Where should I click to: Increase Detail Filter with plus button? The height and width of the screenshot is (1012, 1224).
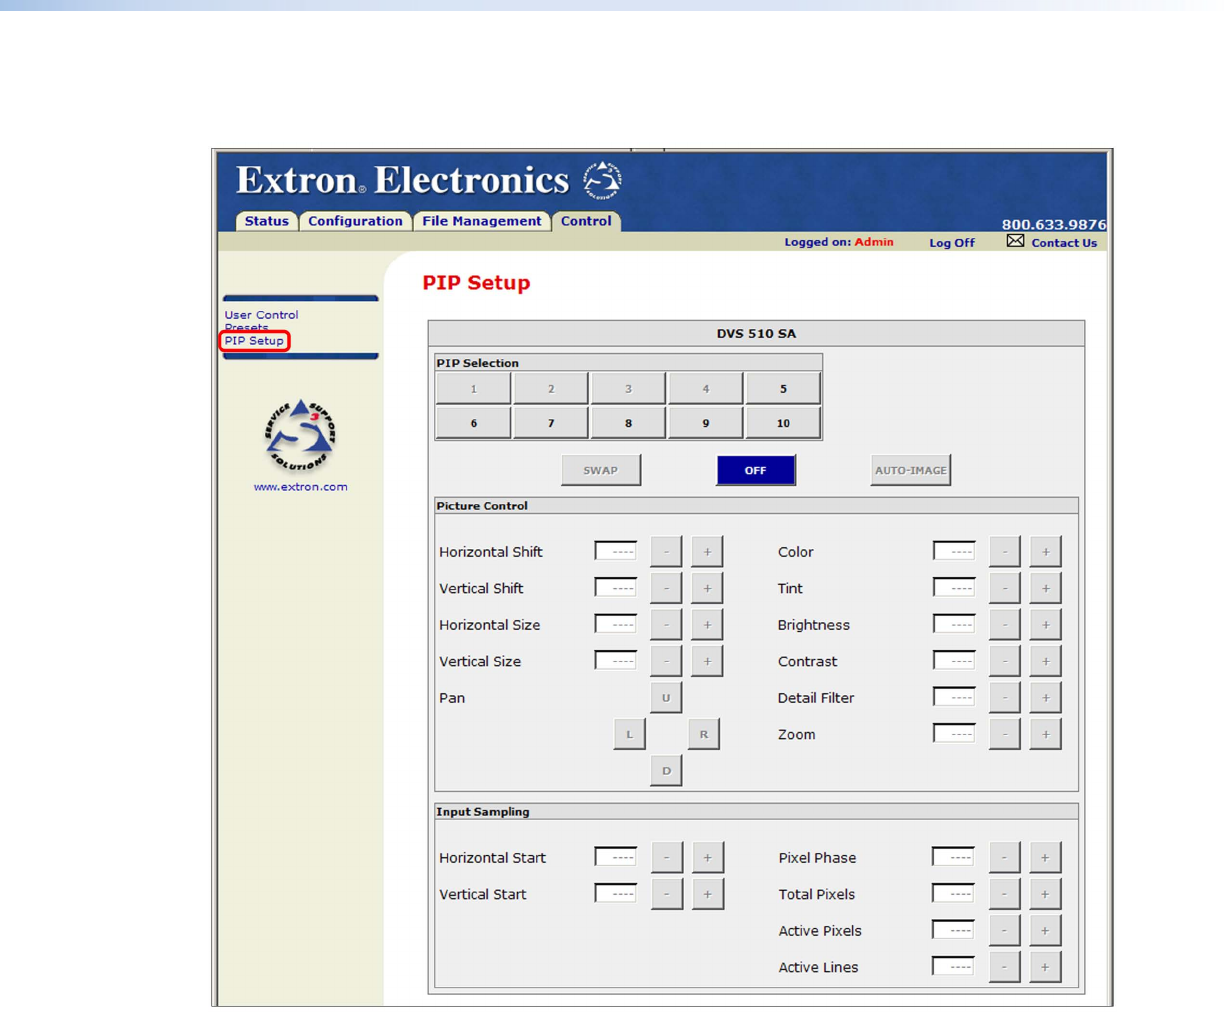[x=1046, y=698]
